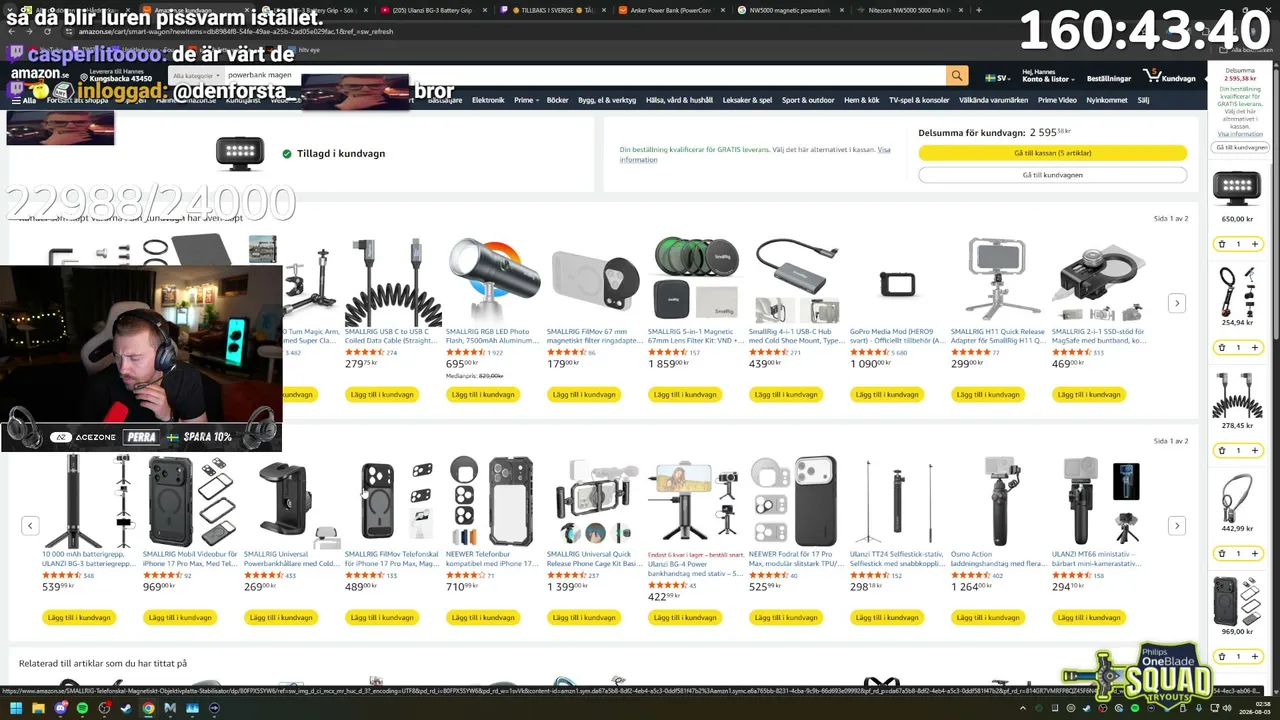Add SMALLRIG 5-in-1 Magnetic filter kit to cart
1280x720 pixels.
coord(685,395)
